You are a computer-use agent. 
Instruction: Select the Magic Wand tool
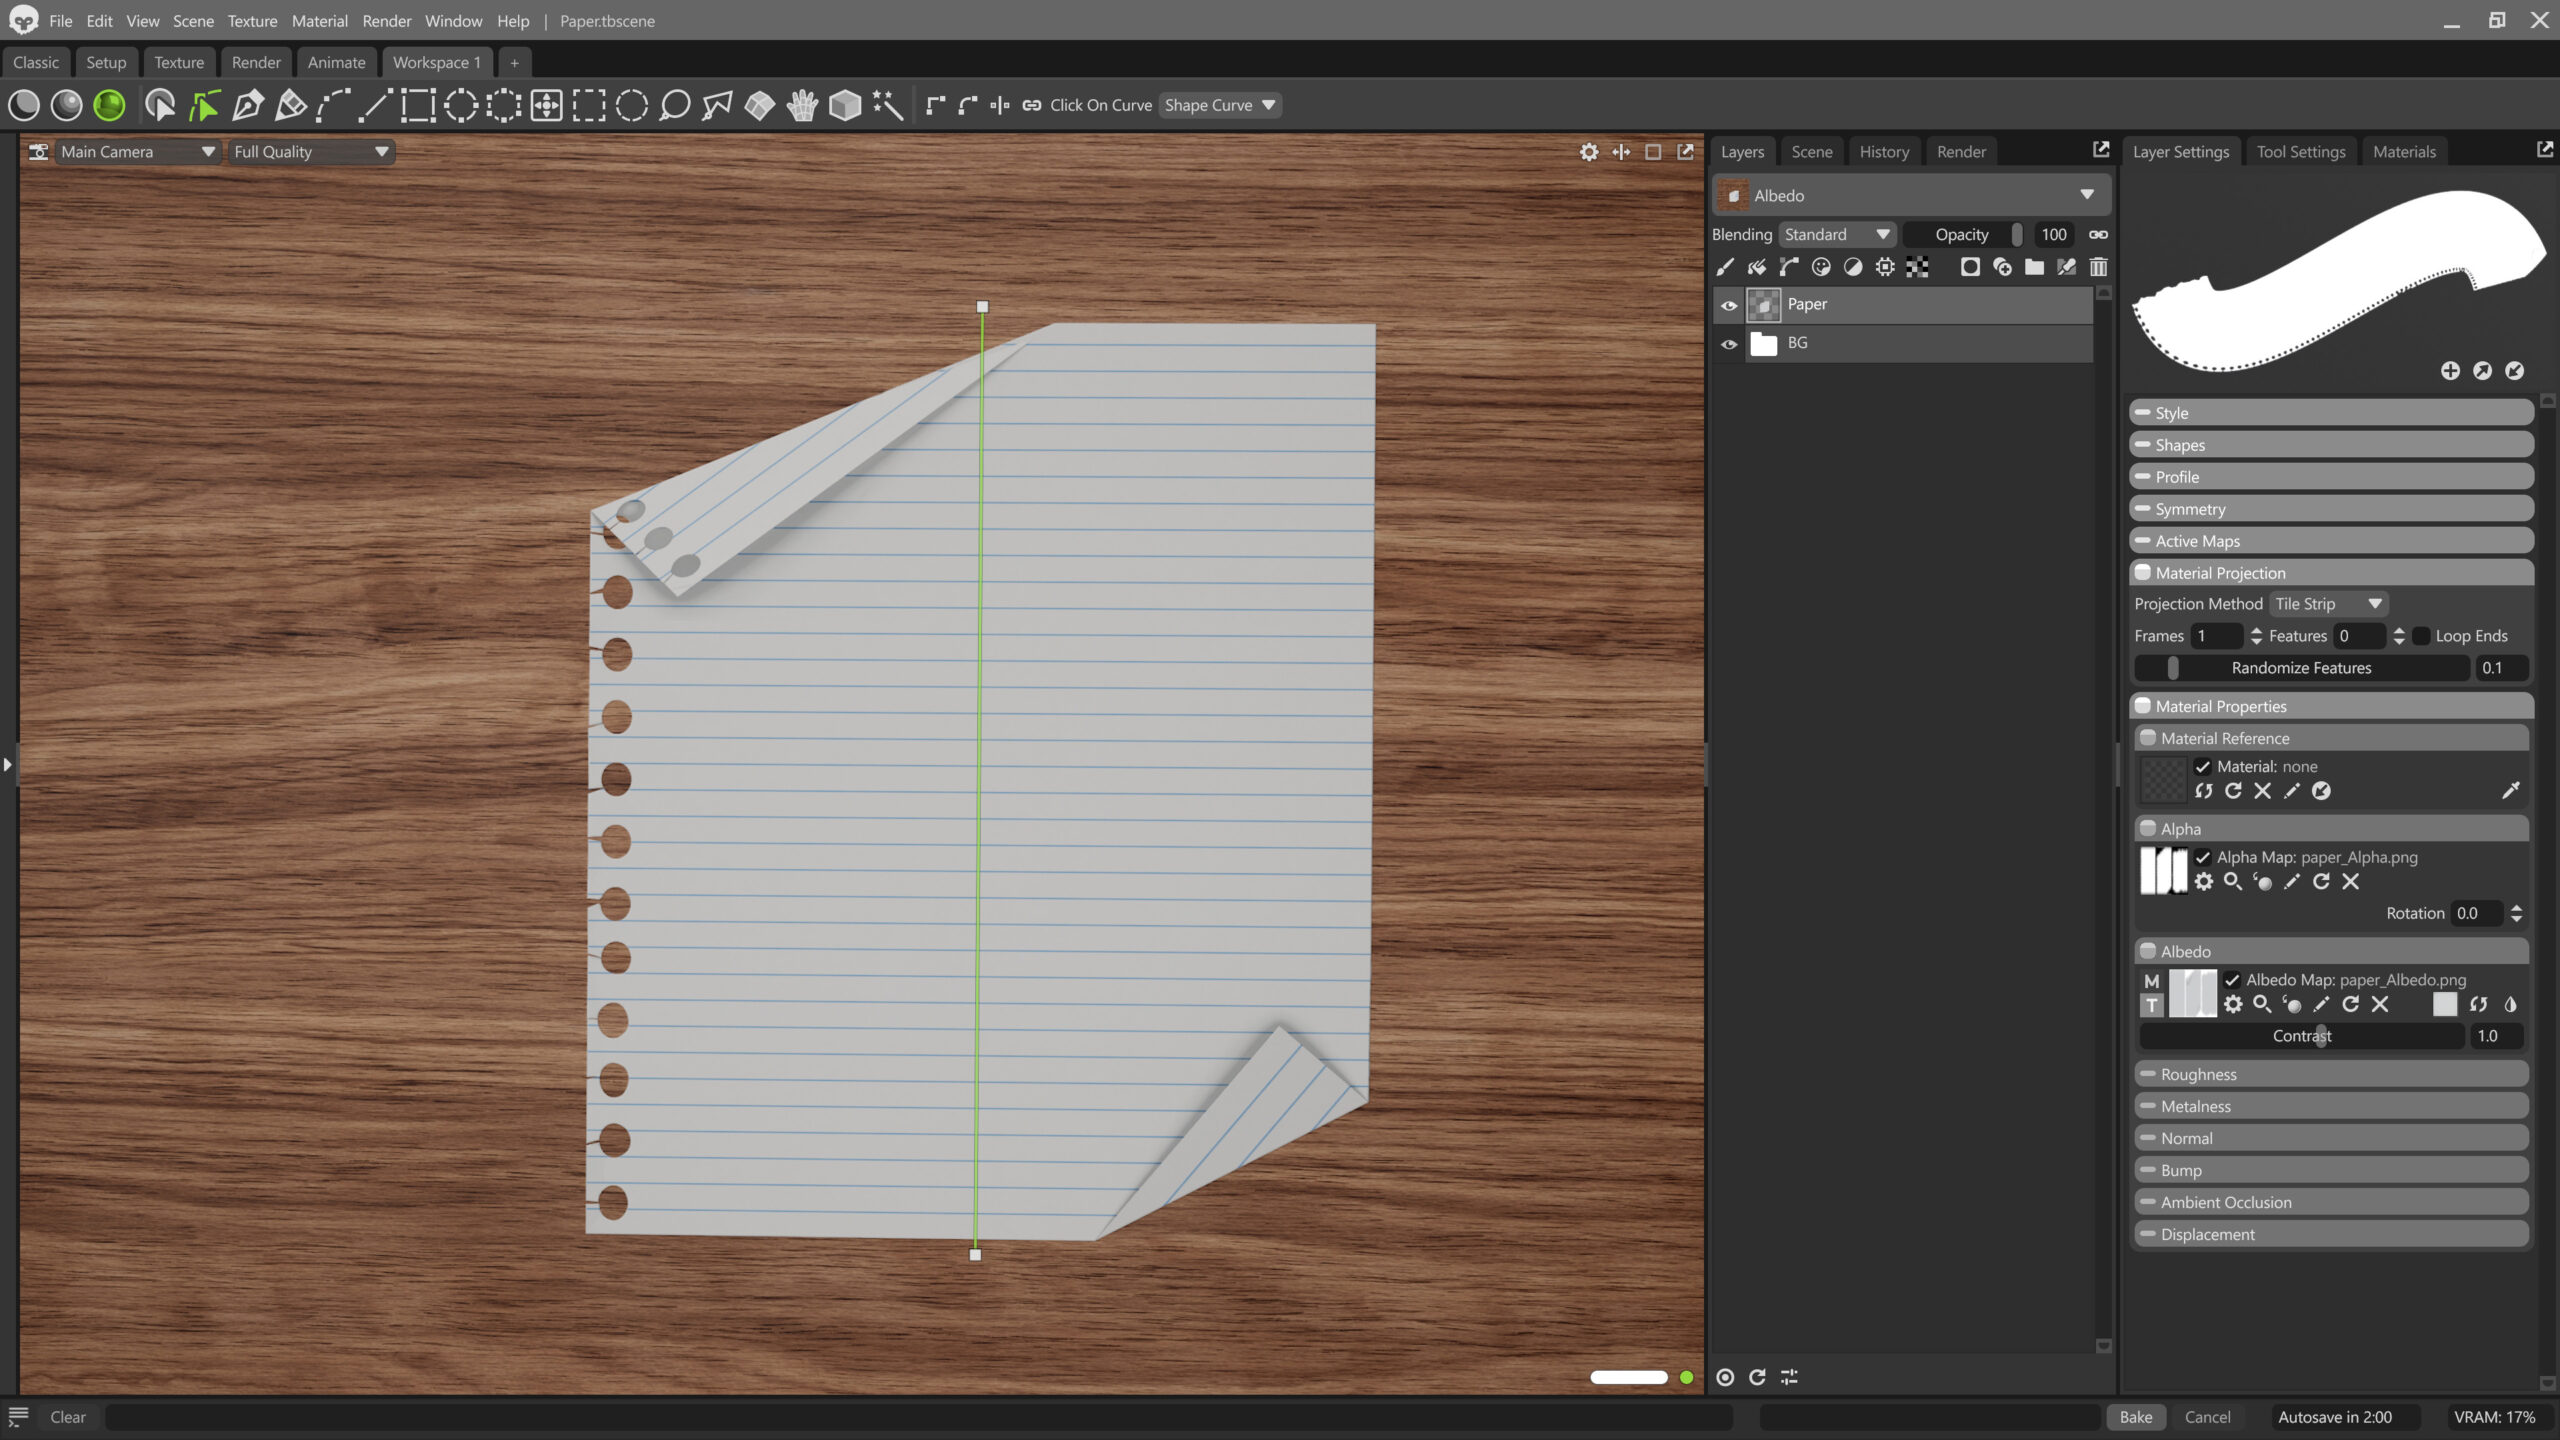[887, 105]
